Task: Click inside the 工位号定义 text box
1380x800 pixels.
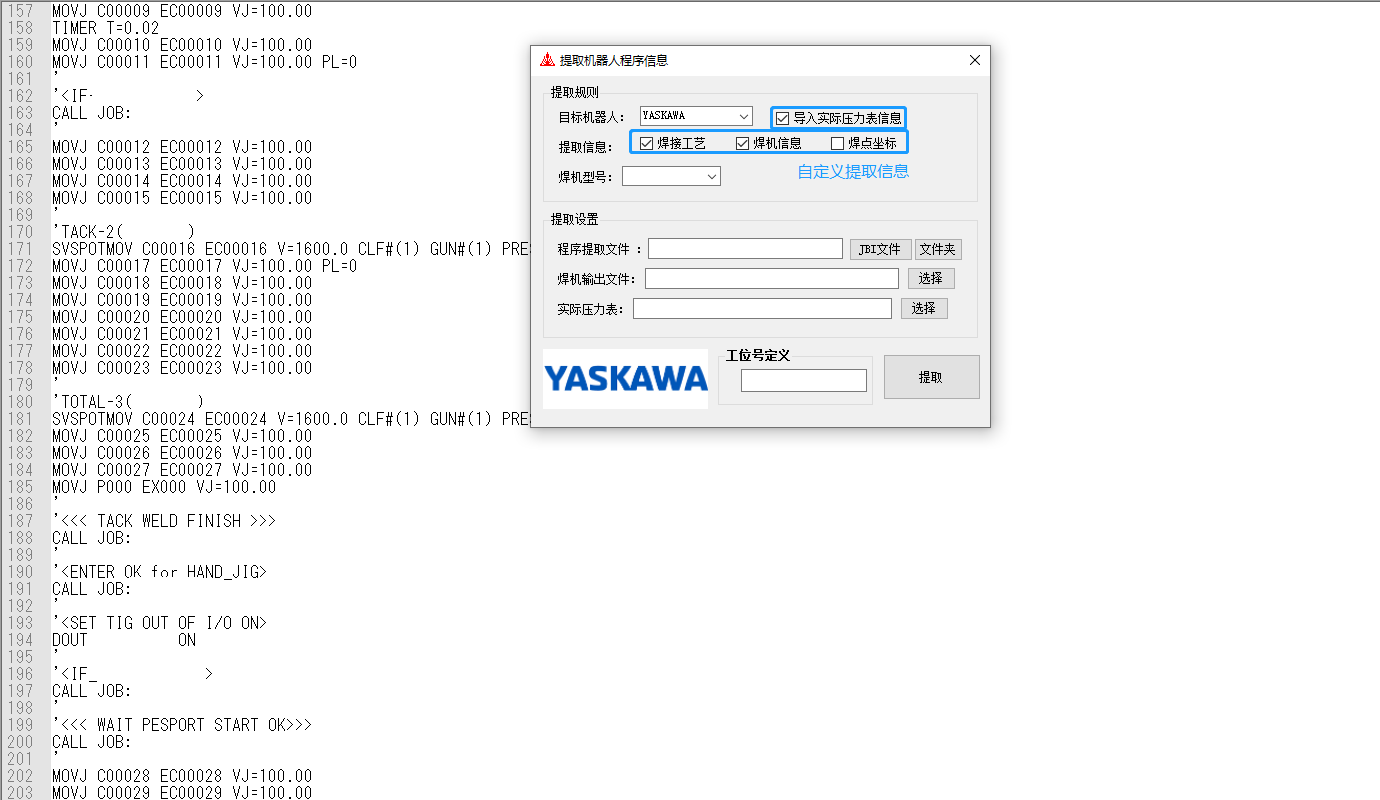Action: click(x=804, y=380)
